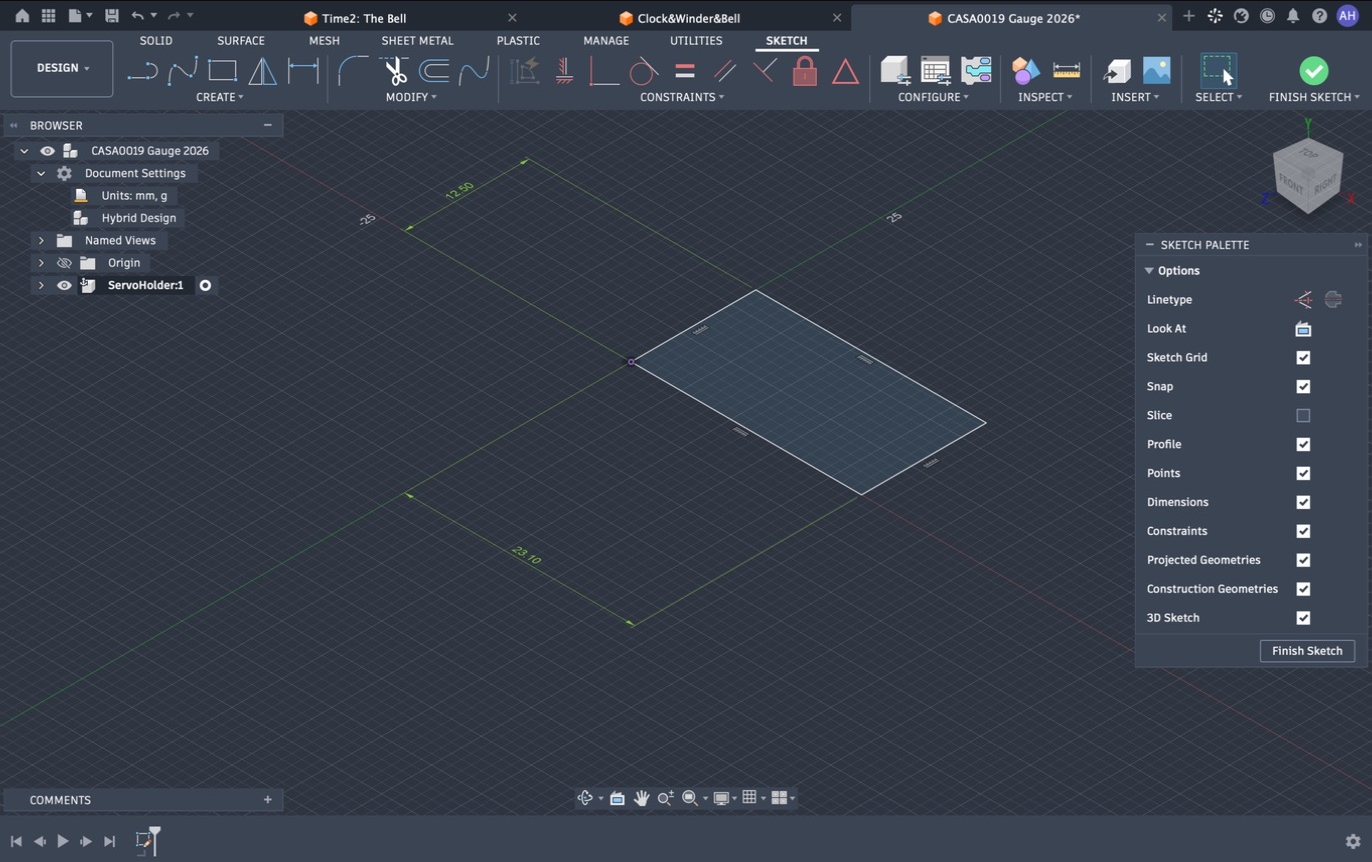Select the Fit Point Spline tool
The image size is (1372, 862).
coord(183,71)
